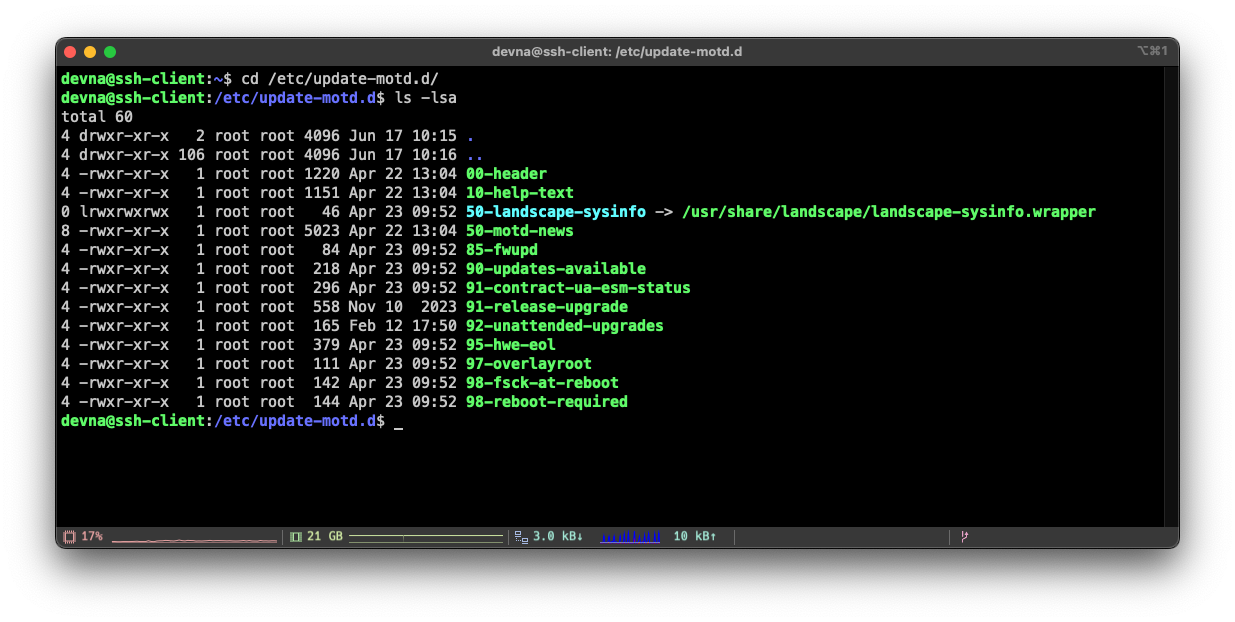Click the 10 kB upload rate

[695, 537]
